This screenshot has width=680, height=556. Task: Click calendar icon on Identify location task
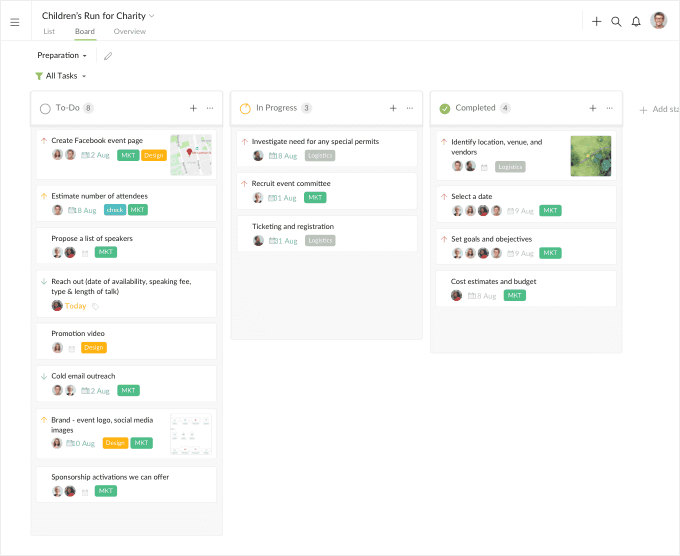484,167
